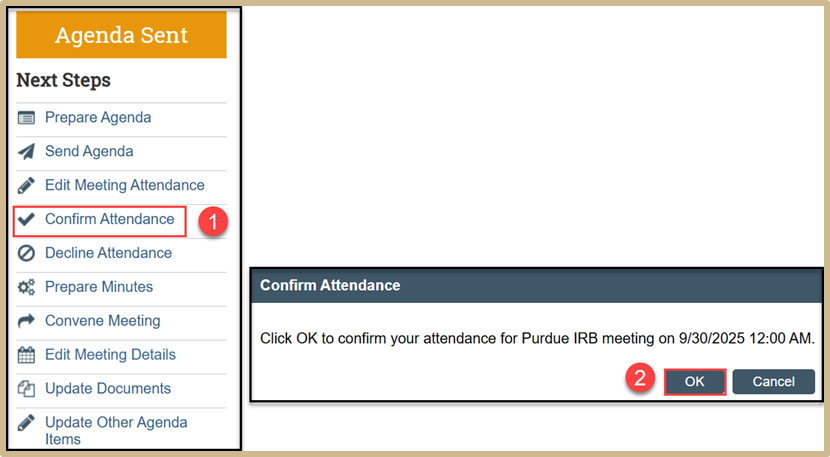
Task: Choose Confirm Attendance in Next Steps
Action: point(109,219)
